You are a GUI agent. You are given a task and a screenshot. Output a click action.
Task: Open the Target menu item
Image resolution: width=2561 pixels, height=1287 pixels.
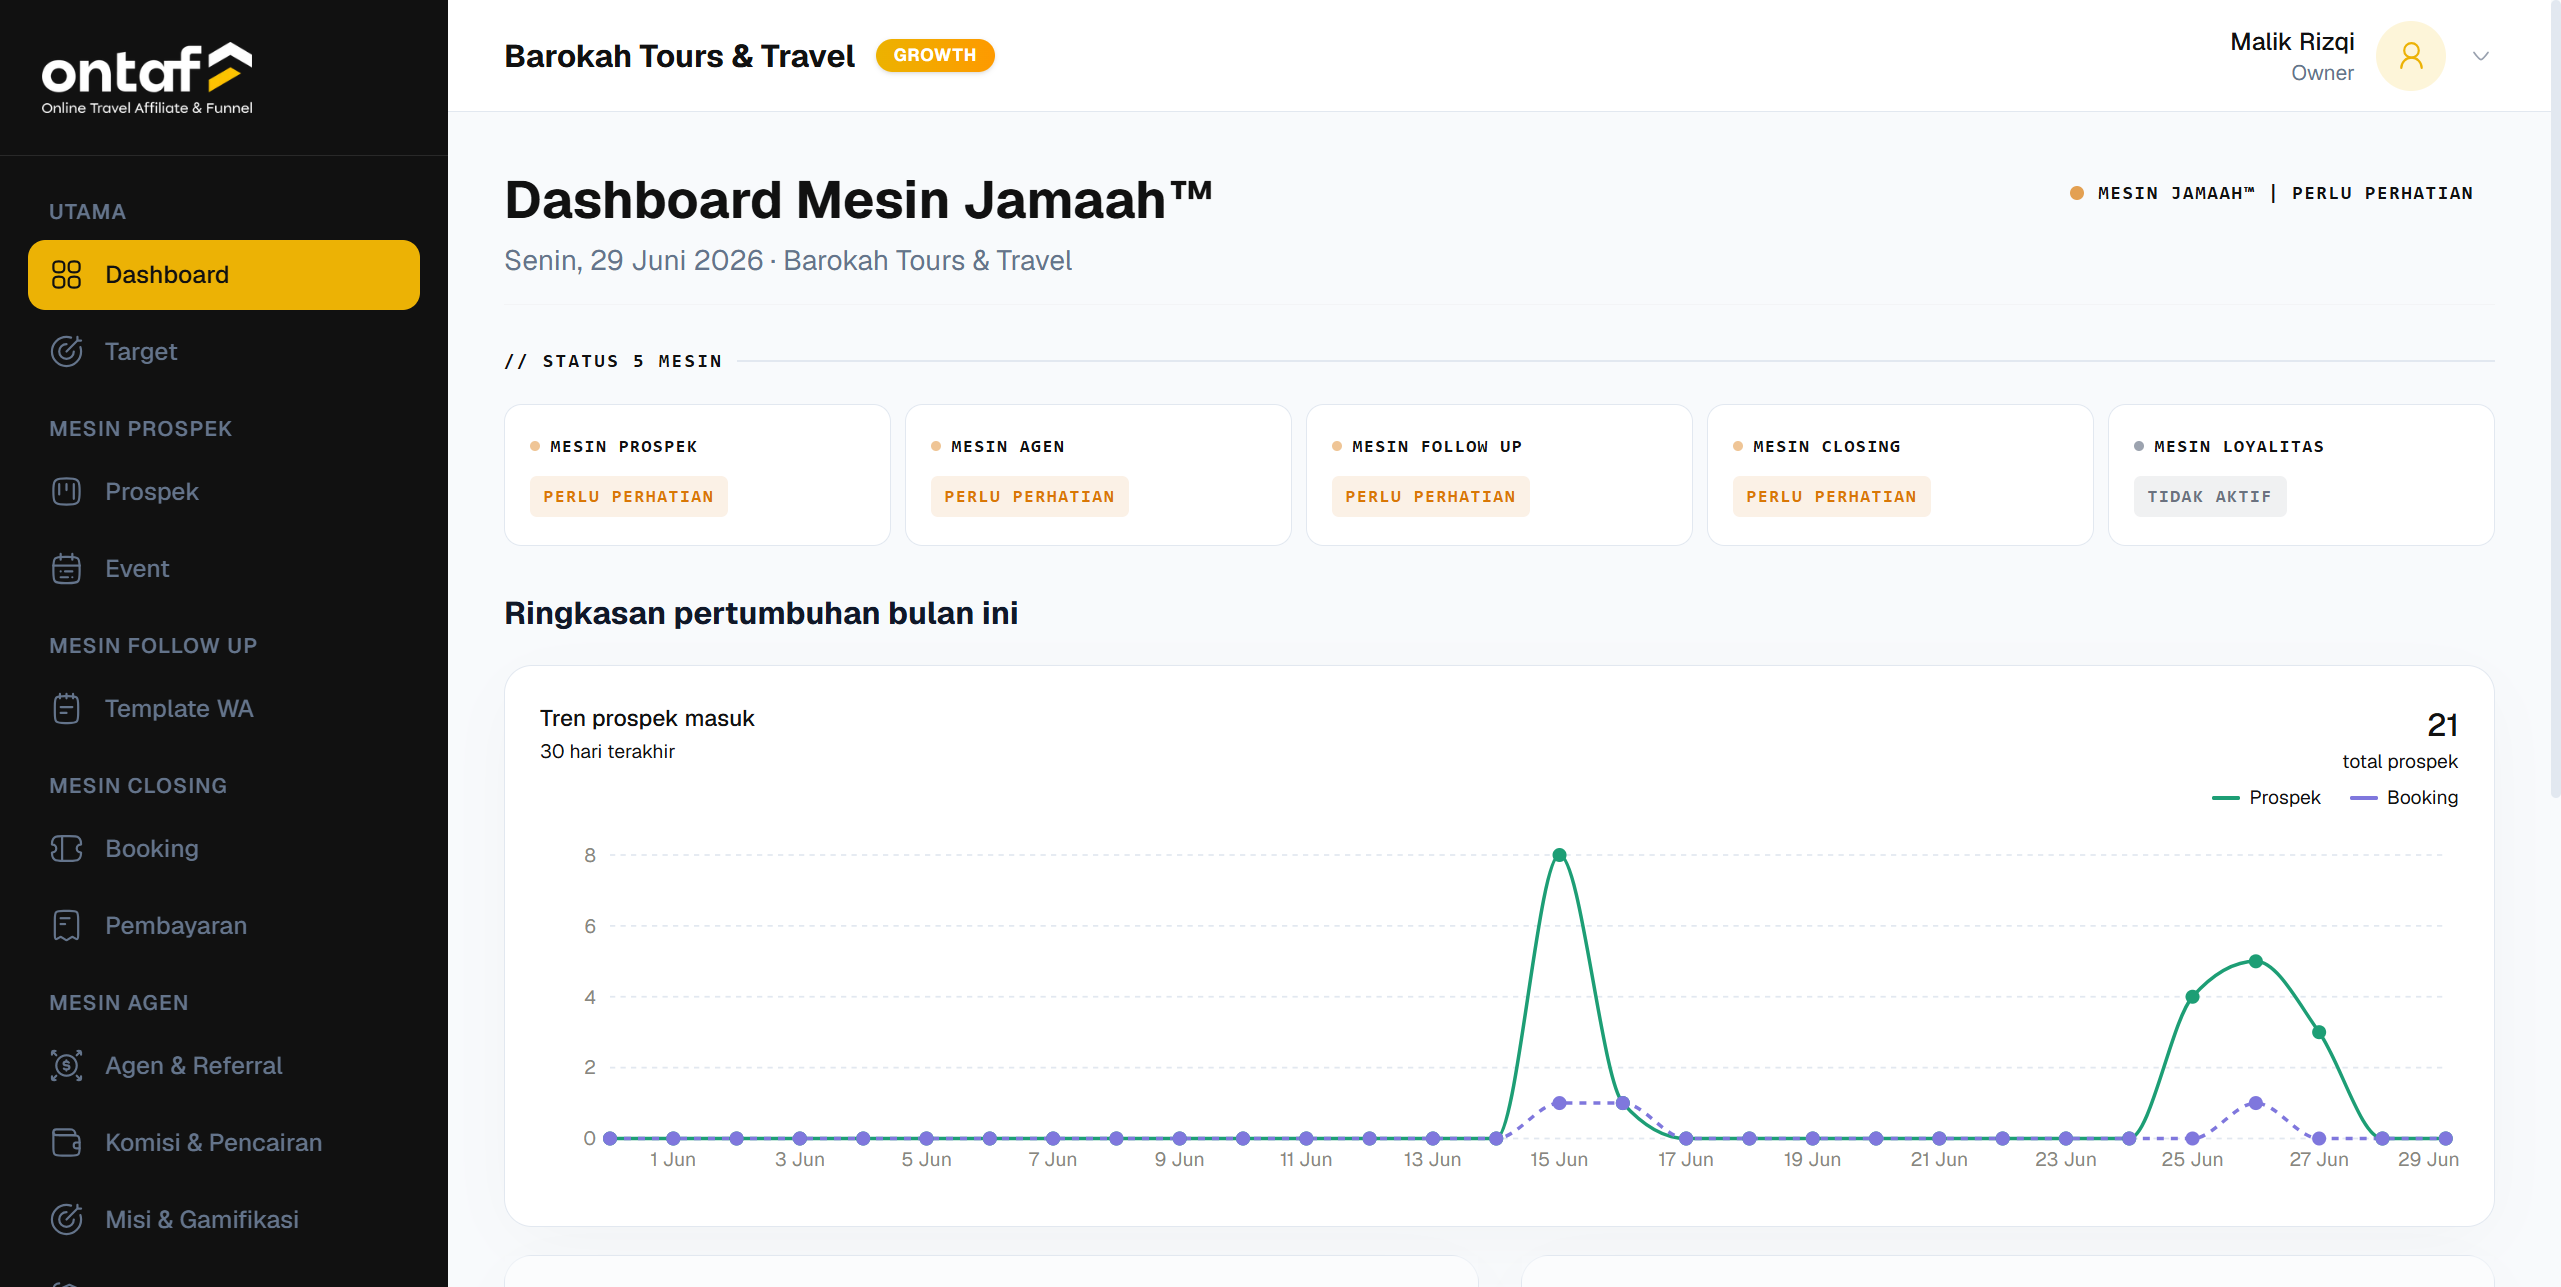(224, 352)
